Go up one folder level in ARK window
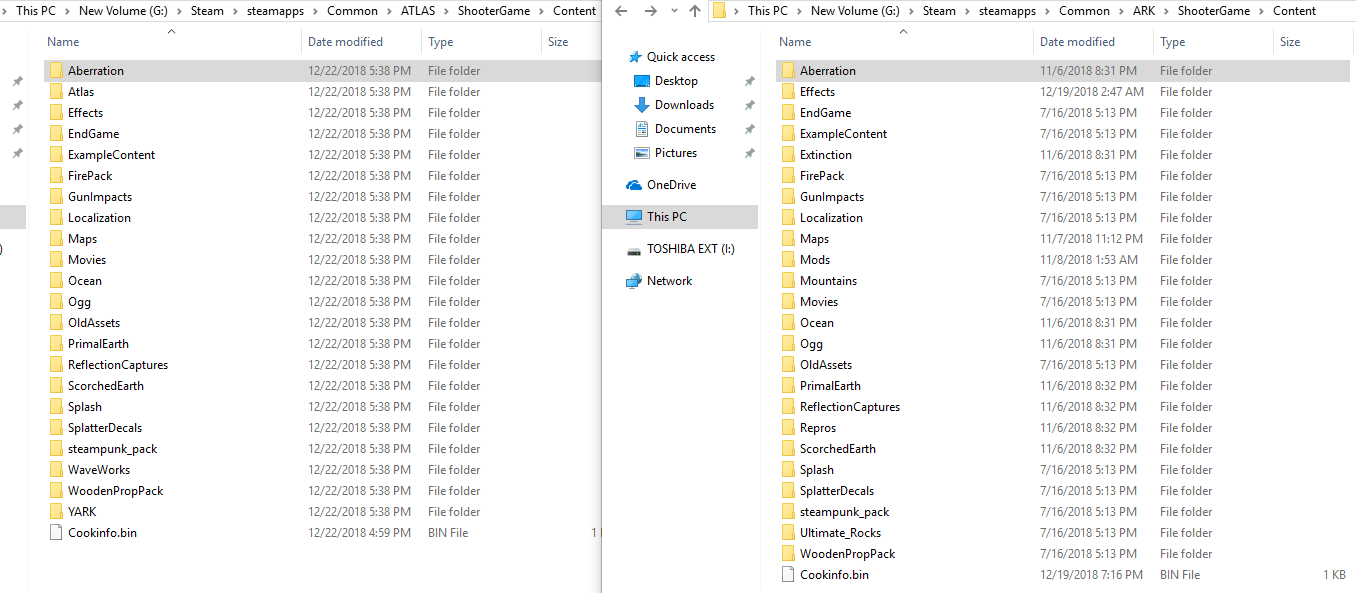Viewport: 1356px width, 593px height. coord(695,11)
